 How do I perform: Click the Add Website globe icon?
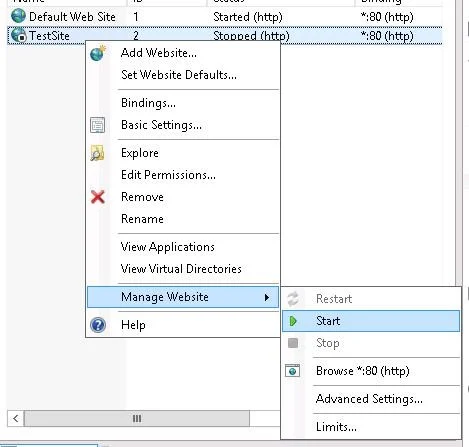coord(98,53)
